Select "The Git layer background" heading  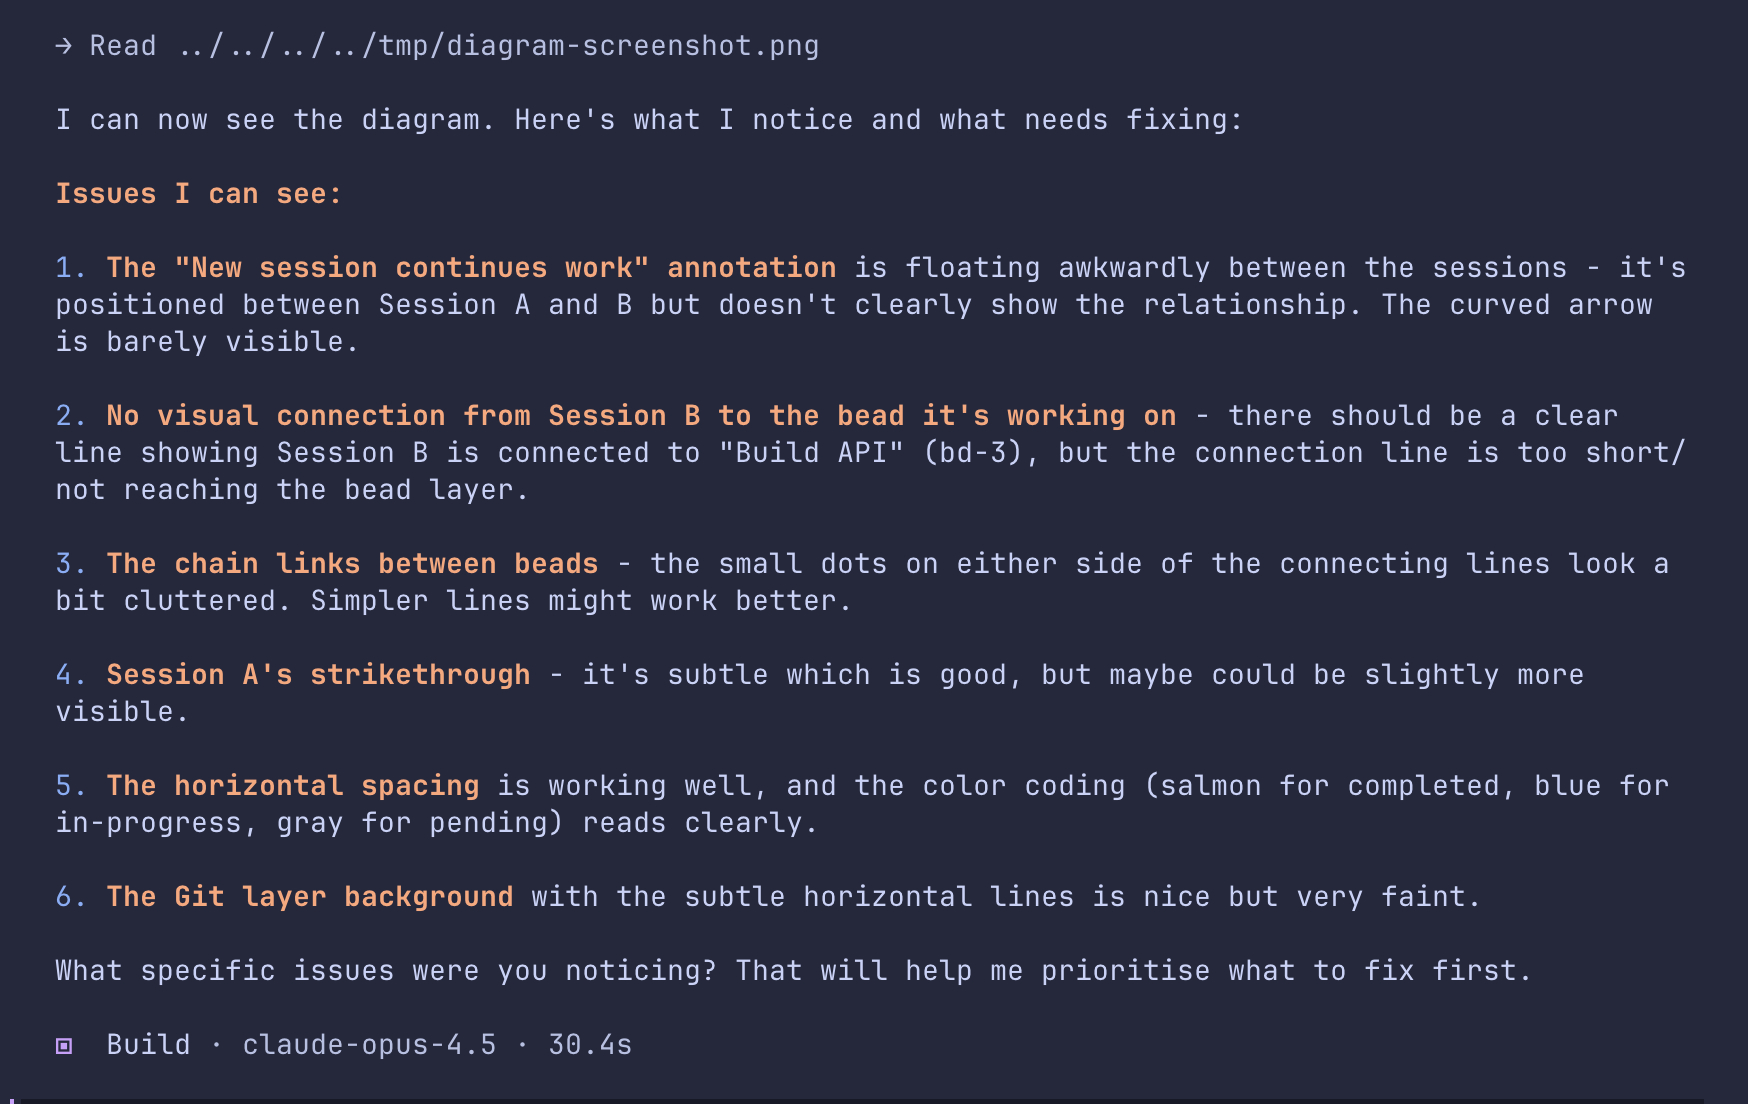(310, 897)
